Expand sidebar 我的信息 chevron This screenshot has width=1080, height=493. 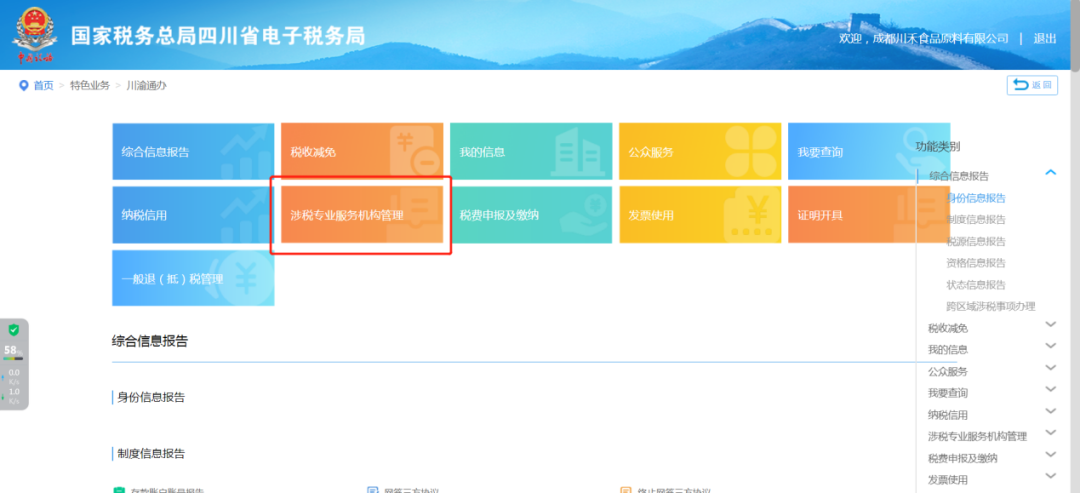click(1050, 346)
